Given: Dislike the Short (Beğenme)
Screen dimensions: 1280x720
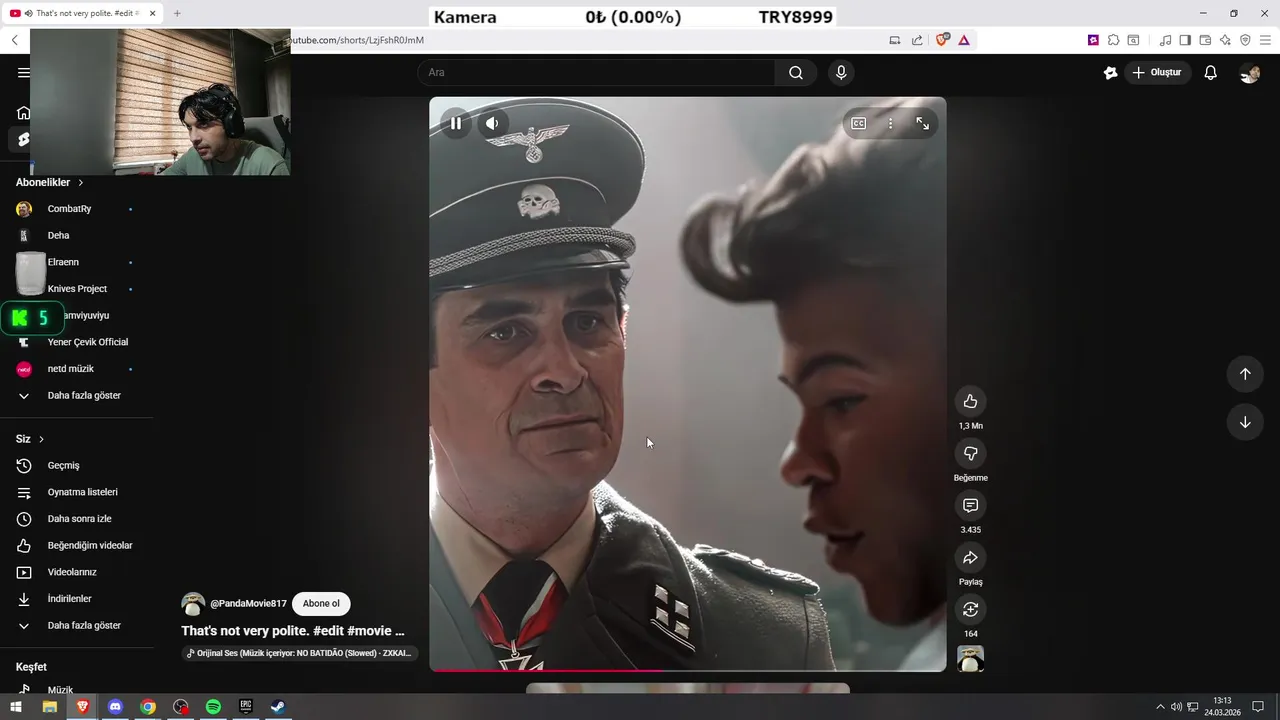Looking at the screenshot, I should coord(970,453).
